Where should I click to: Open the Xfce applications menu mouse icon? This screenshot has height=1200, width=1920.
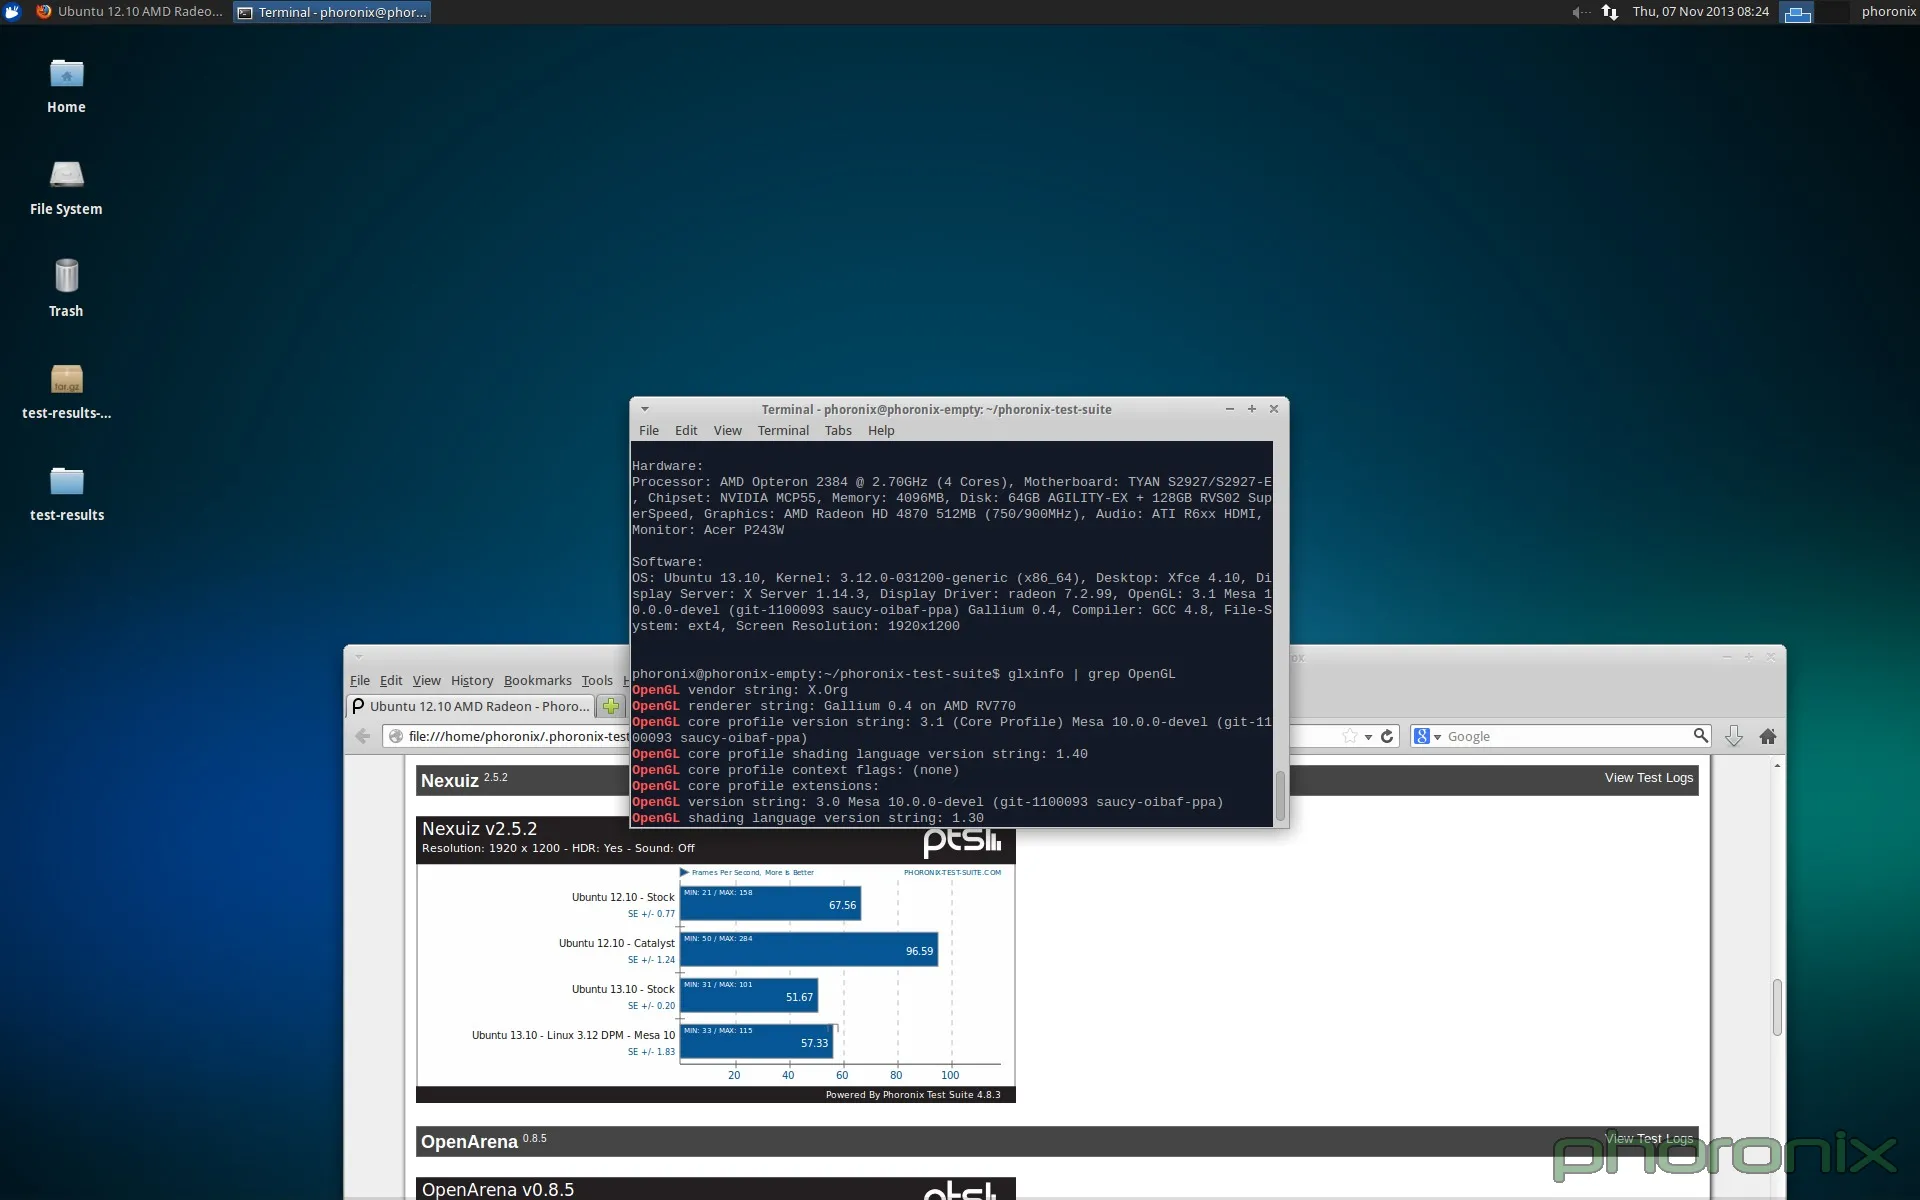point(12,12)
